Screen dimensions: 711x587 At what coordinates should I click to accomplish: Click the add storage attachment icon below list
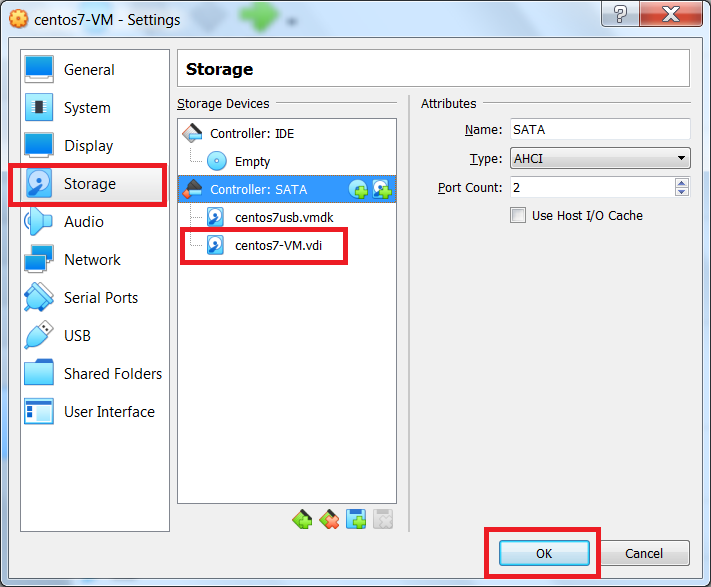tap(356, 519)
